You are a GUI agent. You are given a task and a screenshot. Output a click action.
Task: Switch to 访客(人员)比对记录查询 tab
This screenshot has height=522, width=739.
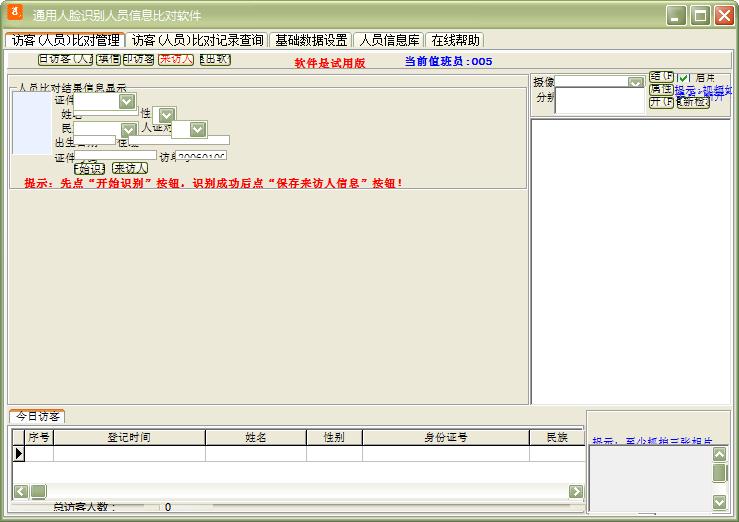(198, 40)
